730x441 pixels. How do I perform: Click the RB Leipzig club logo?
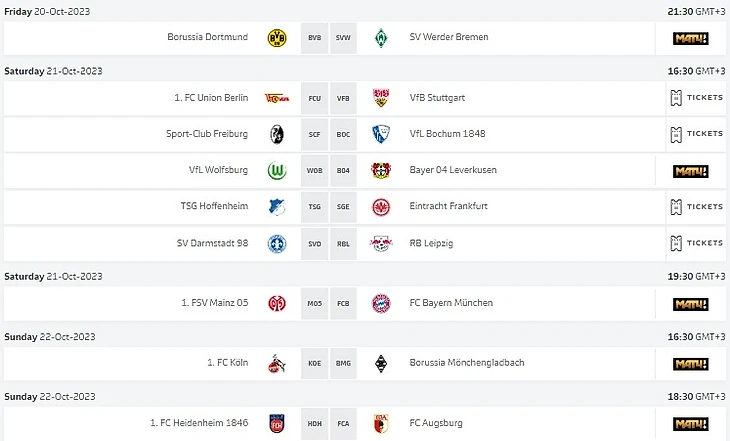click(380, 243)
